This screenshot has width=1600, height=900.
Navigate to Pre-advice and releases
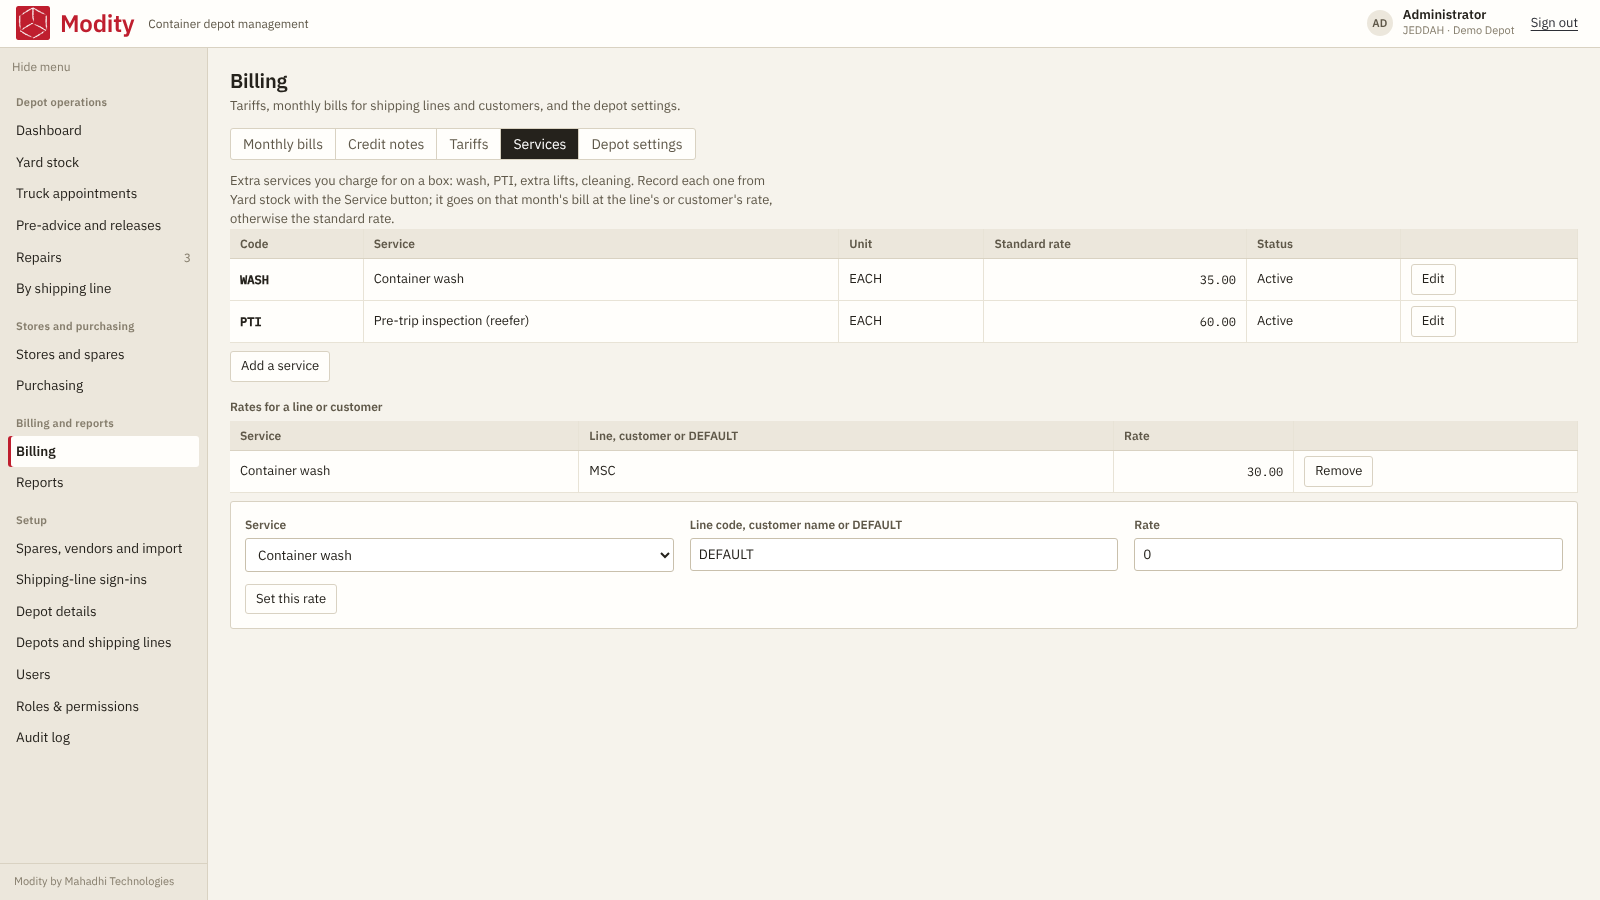pos(104,226)
